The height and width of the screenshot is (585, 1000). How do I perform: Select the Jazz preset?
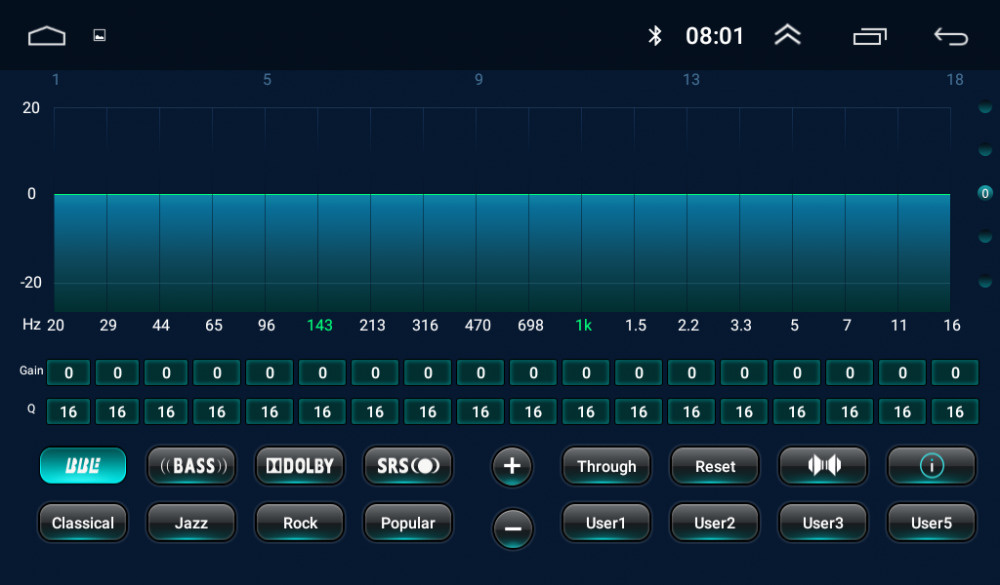coord(191,523)
